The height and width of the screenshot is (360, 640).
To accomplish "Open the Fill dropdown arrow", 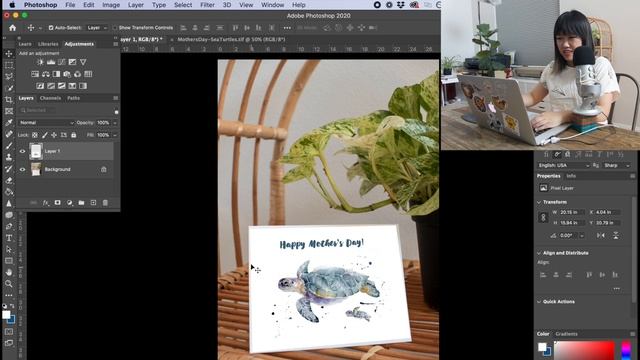I will (115, 135).
